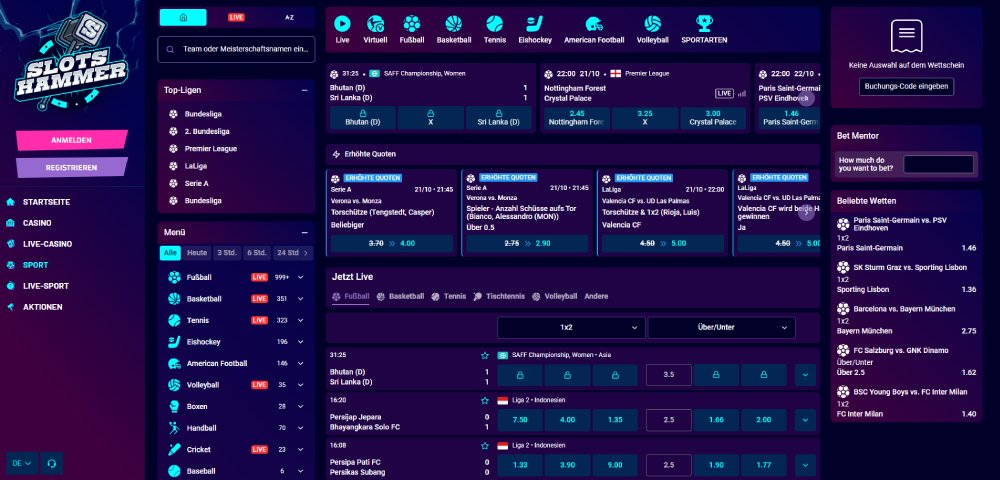Open support headset icon in sidebar

[50, 463]
